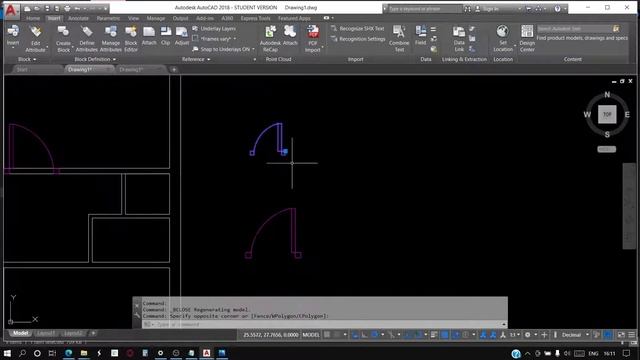The image size is (640, 360).
Task: Click the Print icon in quick access toolbar
Action: (67, 8)
